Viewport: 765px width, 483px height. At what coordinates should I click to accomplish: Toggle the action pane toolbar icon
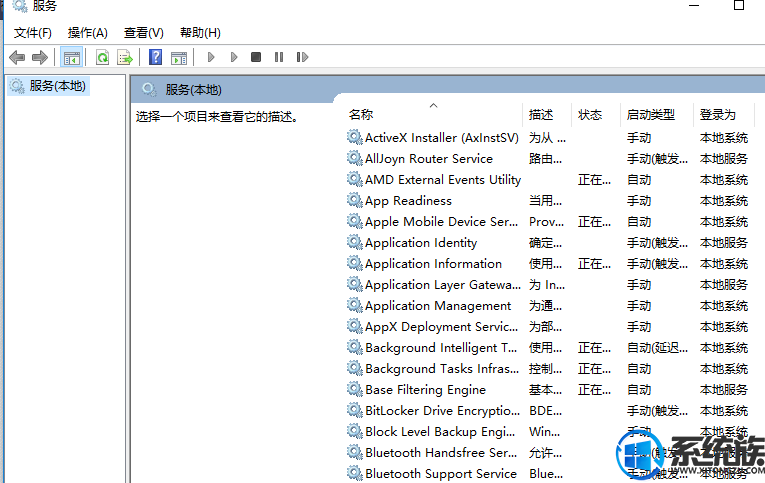179,58
